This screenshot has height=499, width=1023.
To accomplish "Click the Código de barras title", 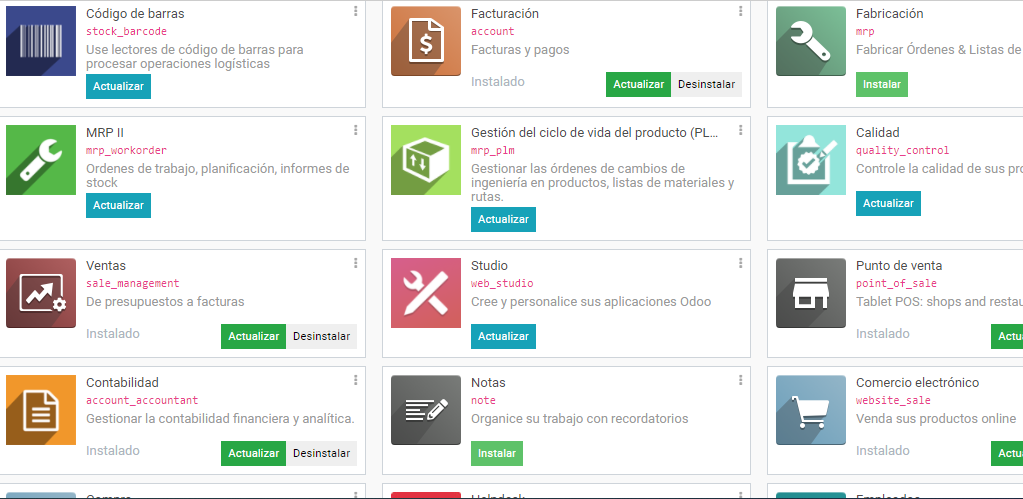I will point(135,14).
